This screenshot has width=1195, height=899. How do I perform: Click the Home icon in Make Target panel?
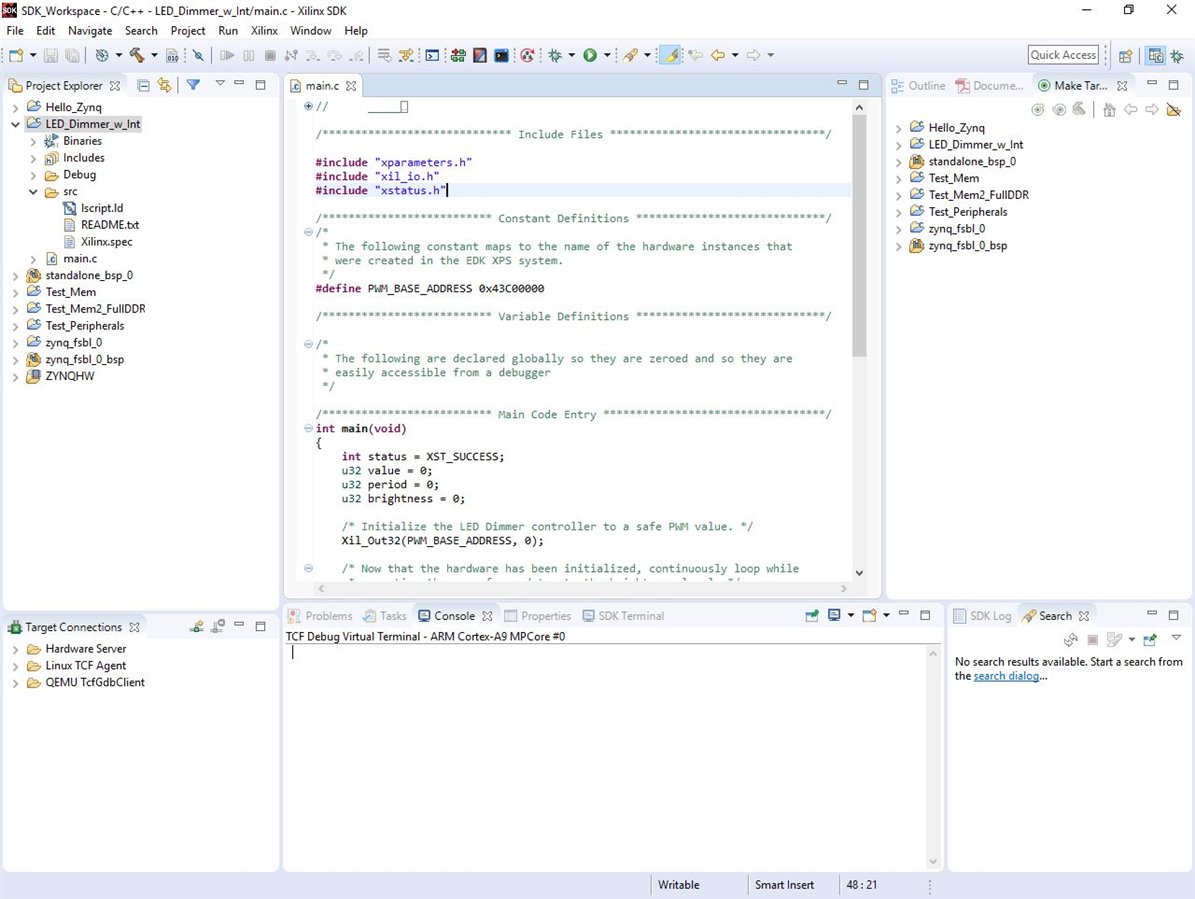tap(1109, 110)
